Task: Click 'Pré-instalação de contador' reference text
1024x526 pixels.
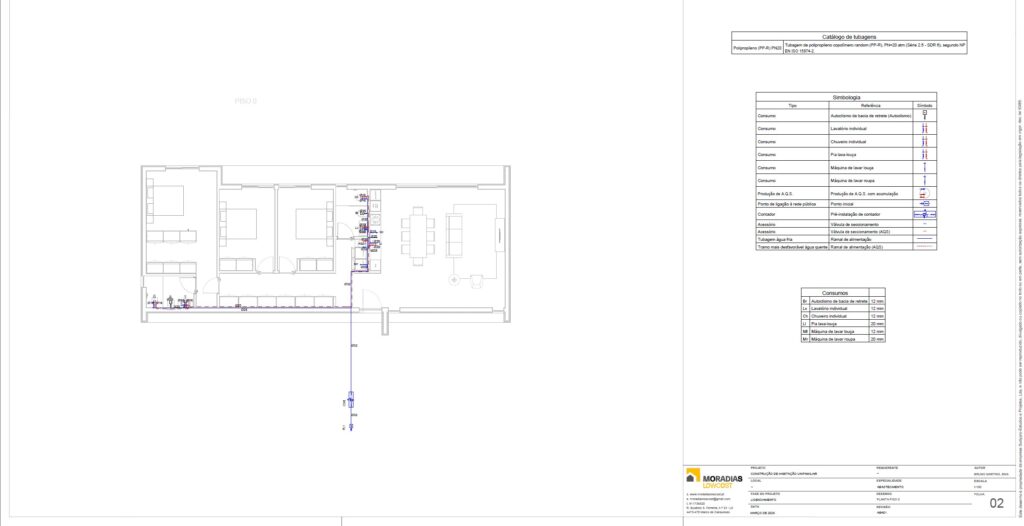Action: tap(855, 214)
